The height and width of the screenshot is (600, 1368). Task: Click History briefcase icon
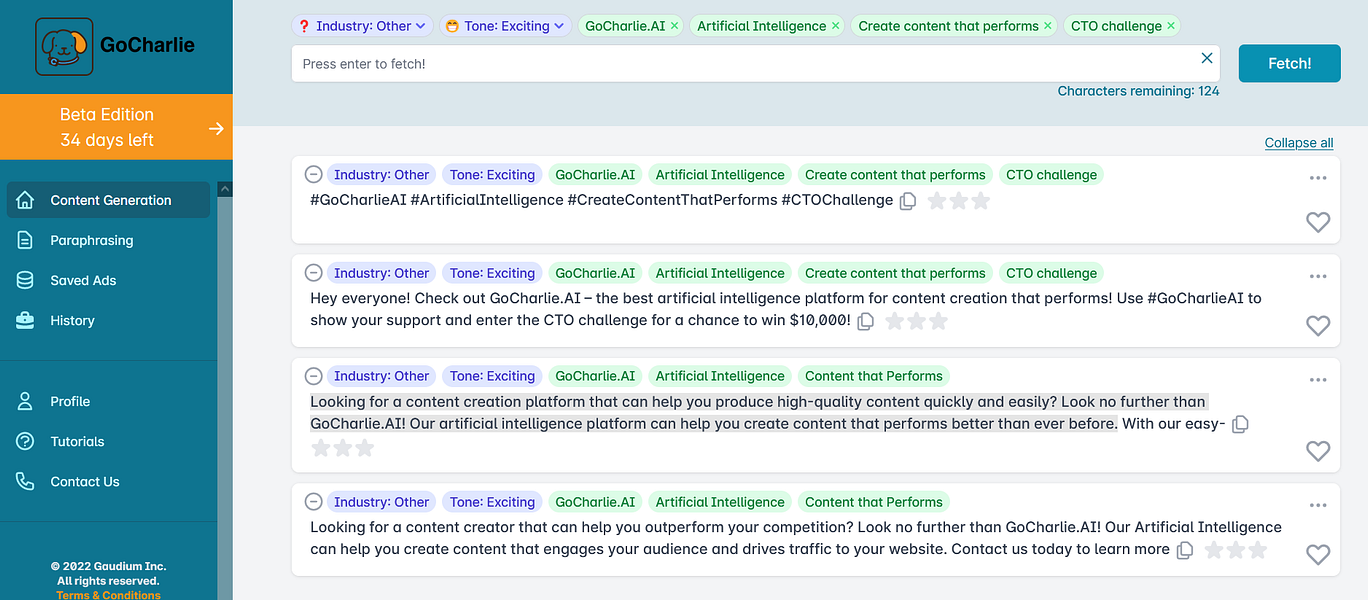point(25,320)
